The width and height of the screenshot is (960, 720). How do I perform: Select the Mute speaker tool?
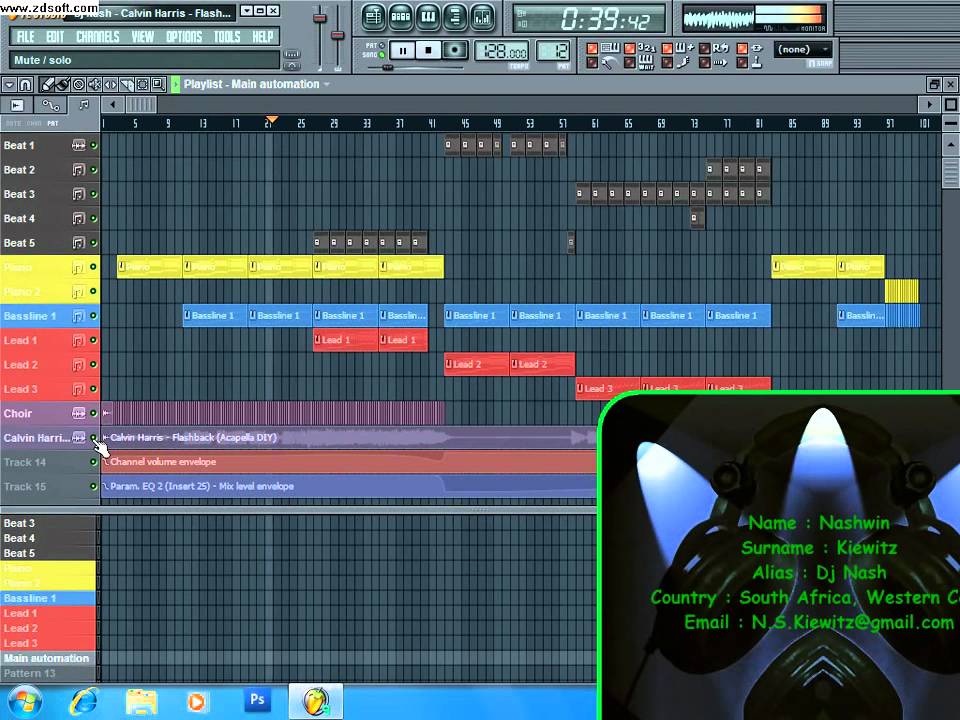click(x=94, y=84)
